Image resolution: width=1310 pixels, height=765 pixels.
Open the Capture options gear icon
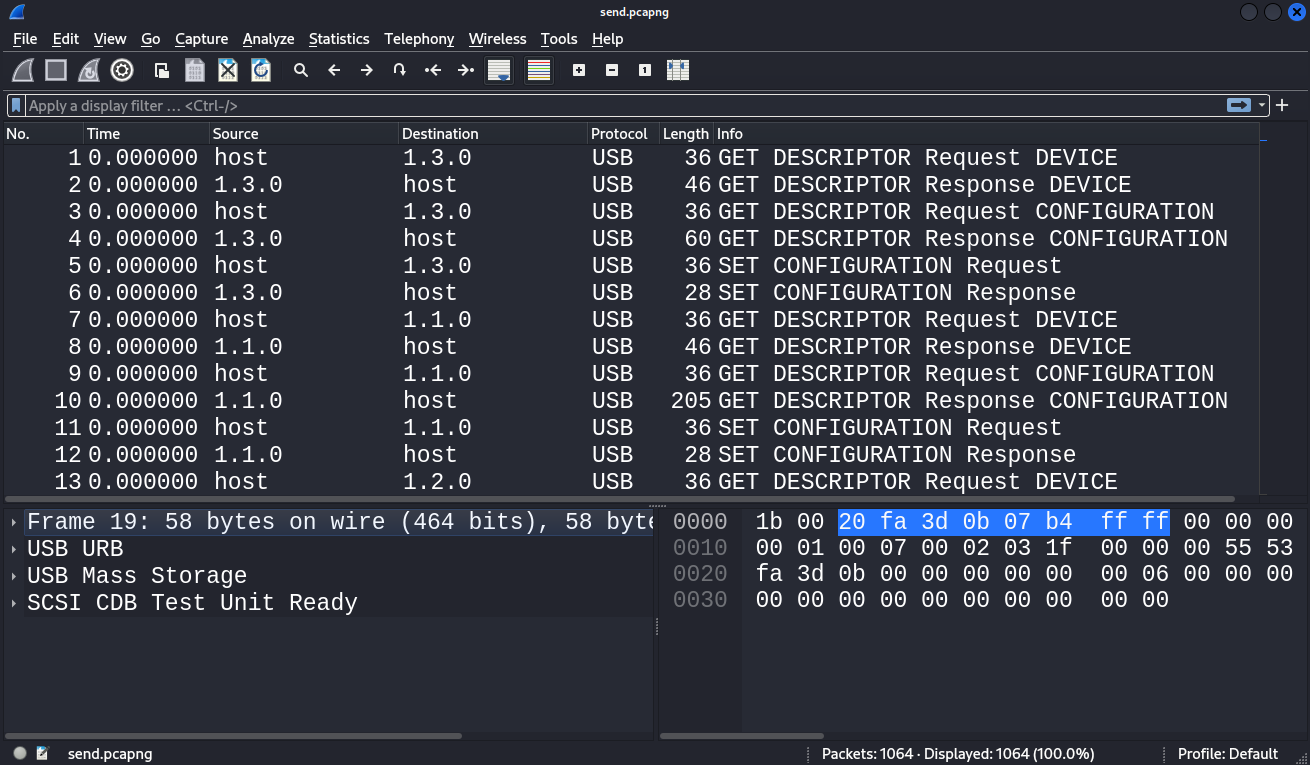[122, 70]
